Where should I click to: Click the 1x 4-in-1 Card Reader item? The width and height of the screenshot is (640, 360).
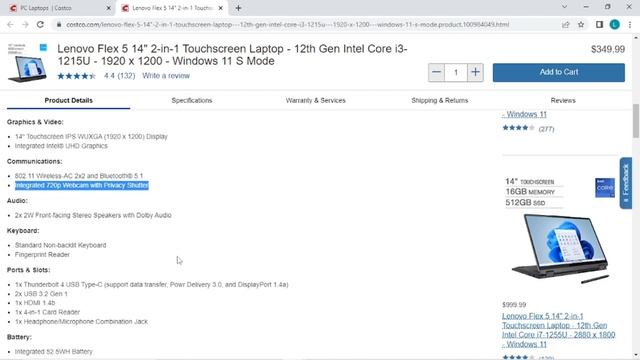[47, 312]
